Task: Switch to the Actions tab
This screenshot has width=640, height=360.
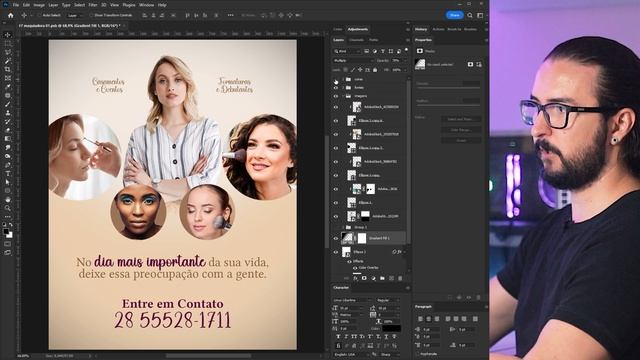Action: (x=438, y=29)
